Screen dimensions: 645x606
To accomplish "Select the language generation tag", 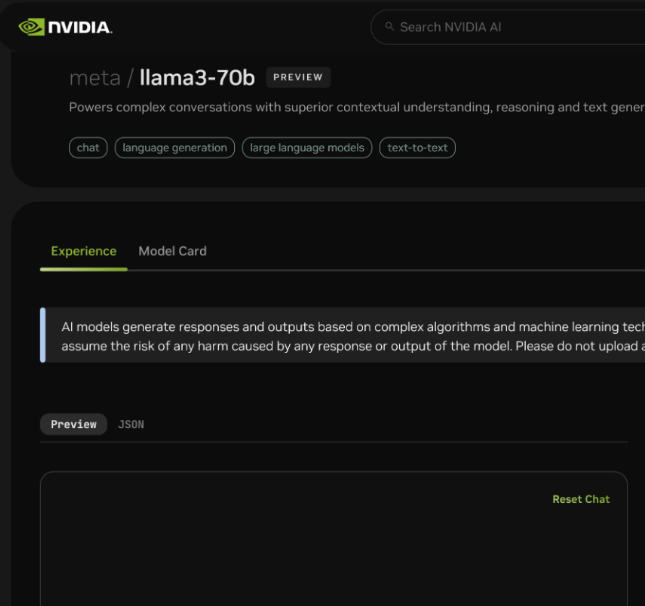I will pos(175,148).
